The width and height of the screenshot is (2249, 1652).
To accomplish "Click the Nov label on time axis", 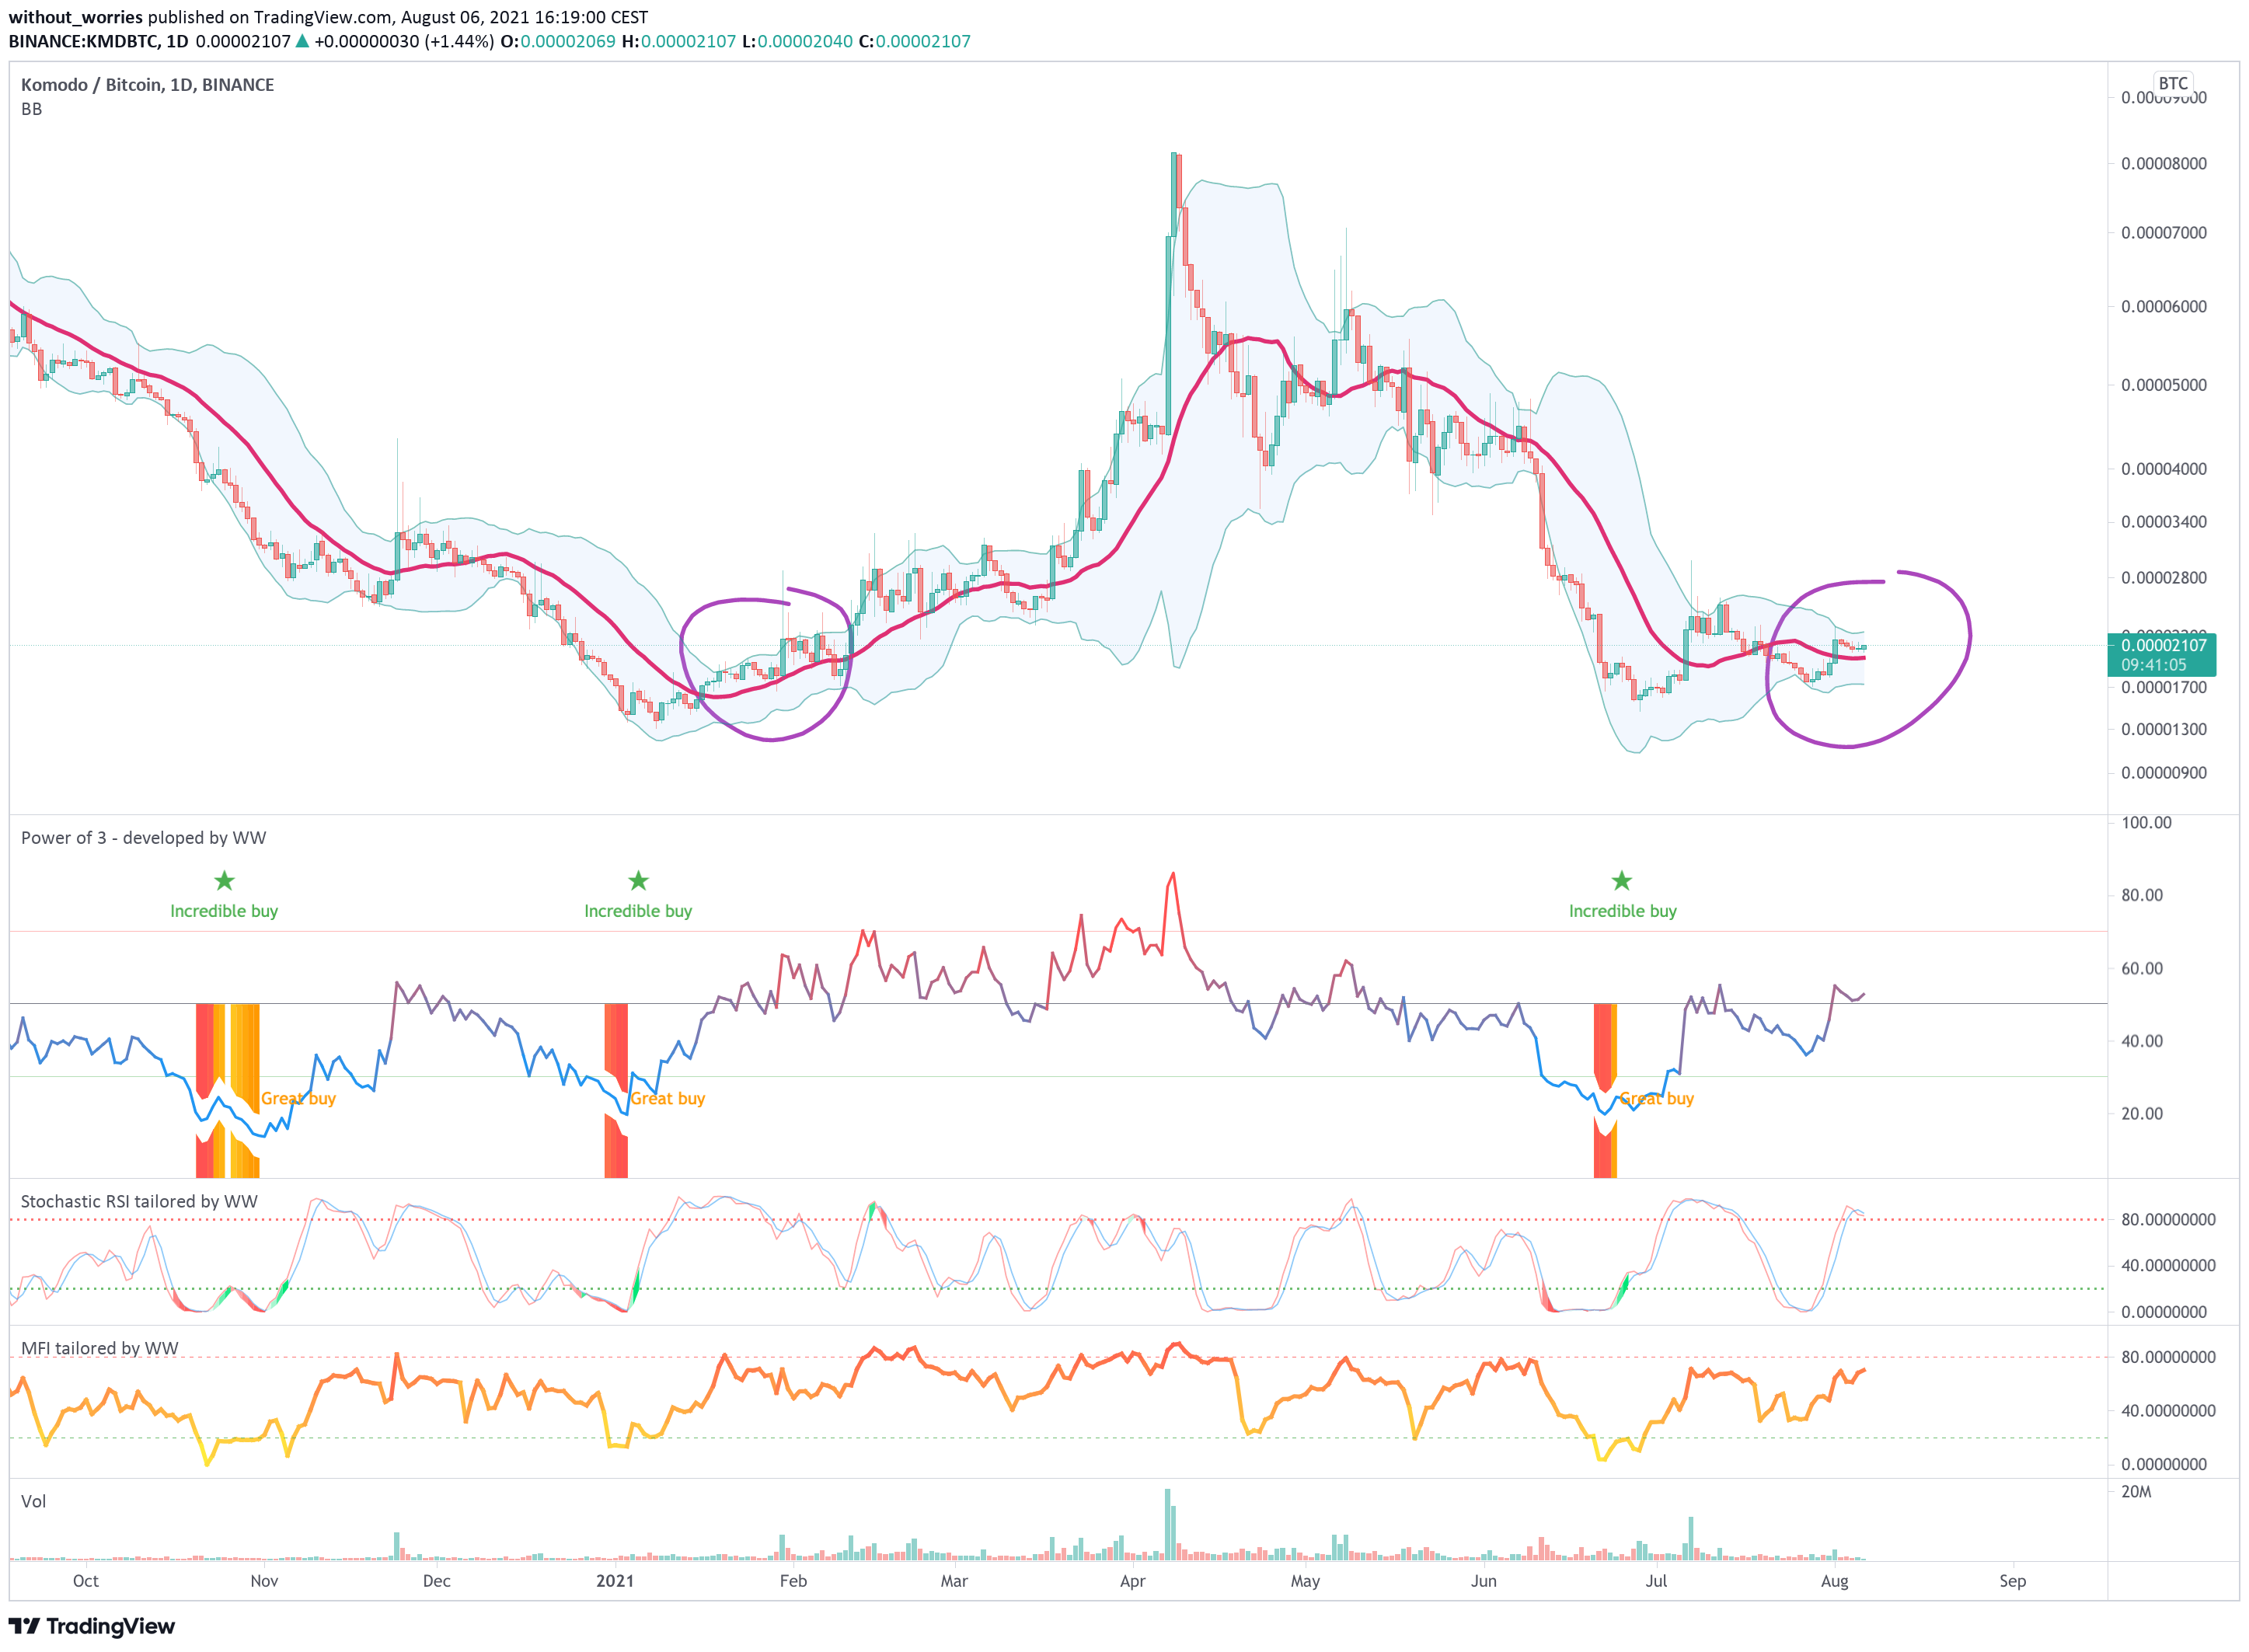I will tap(264, 1581).
